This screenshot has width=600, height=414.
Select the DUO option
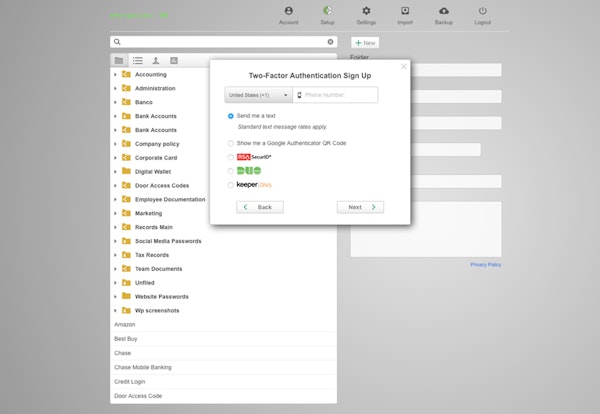(230, 171)
